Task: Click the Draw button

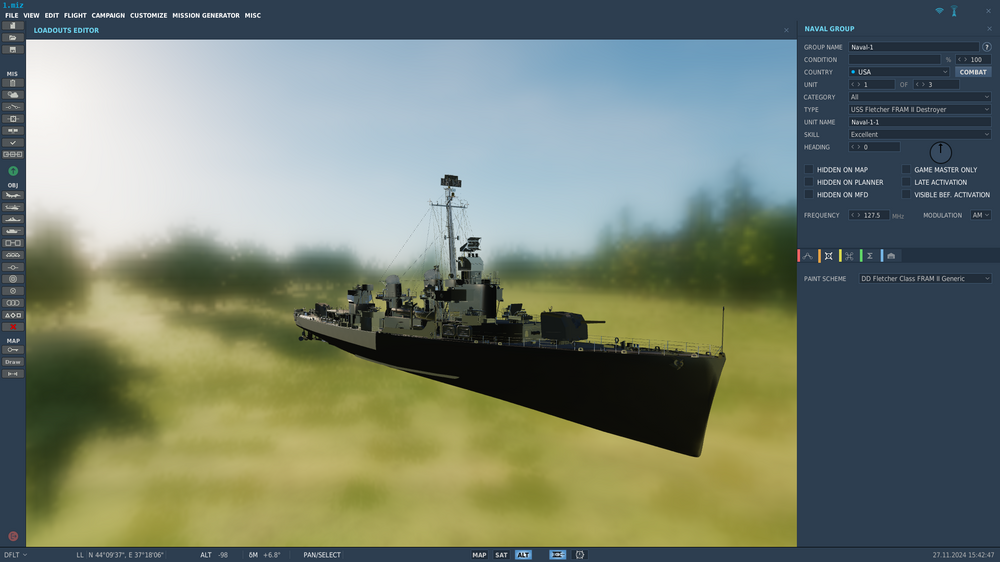Action: tap(13, 362)
